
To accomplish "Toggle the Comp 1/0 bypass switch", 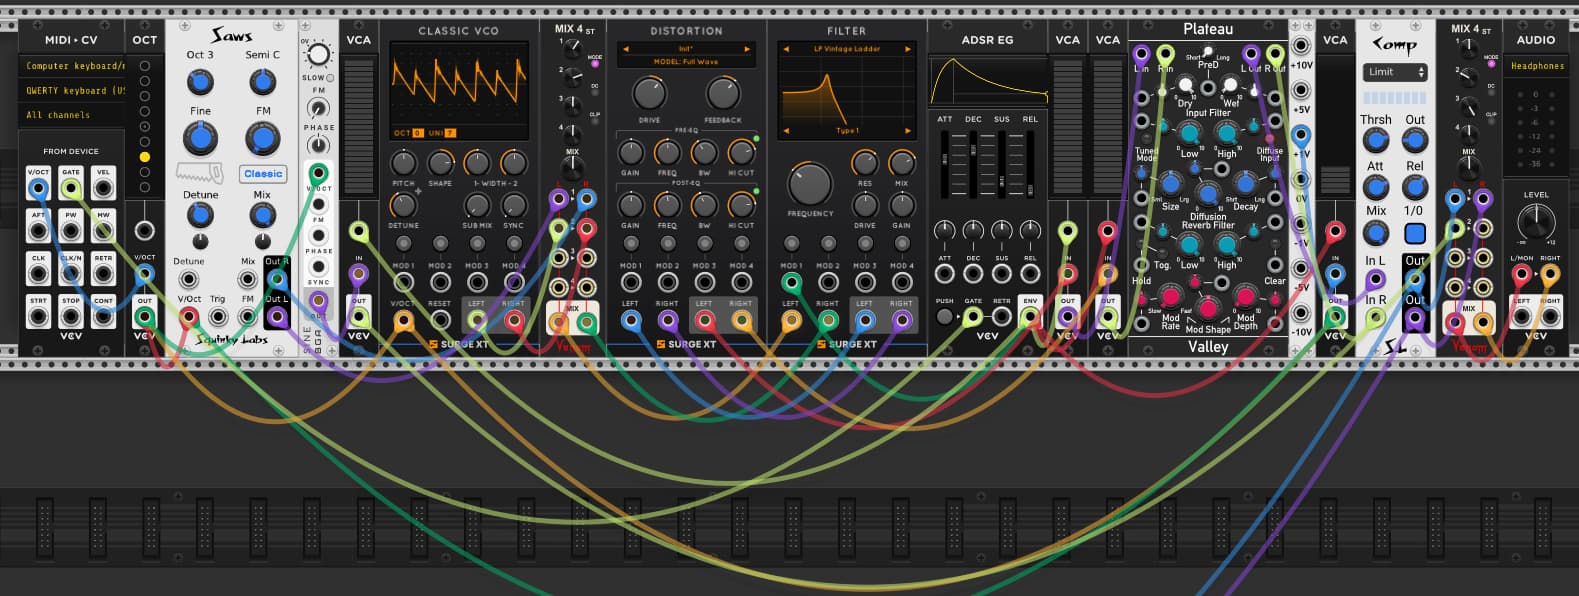I will point(1414,233).
